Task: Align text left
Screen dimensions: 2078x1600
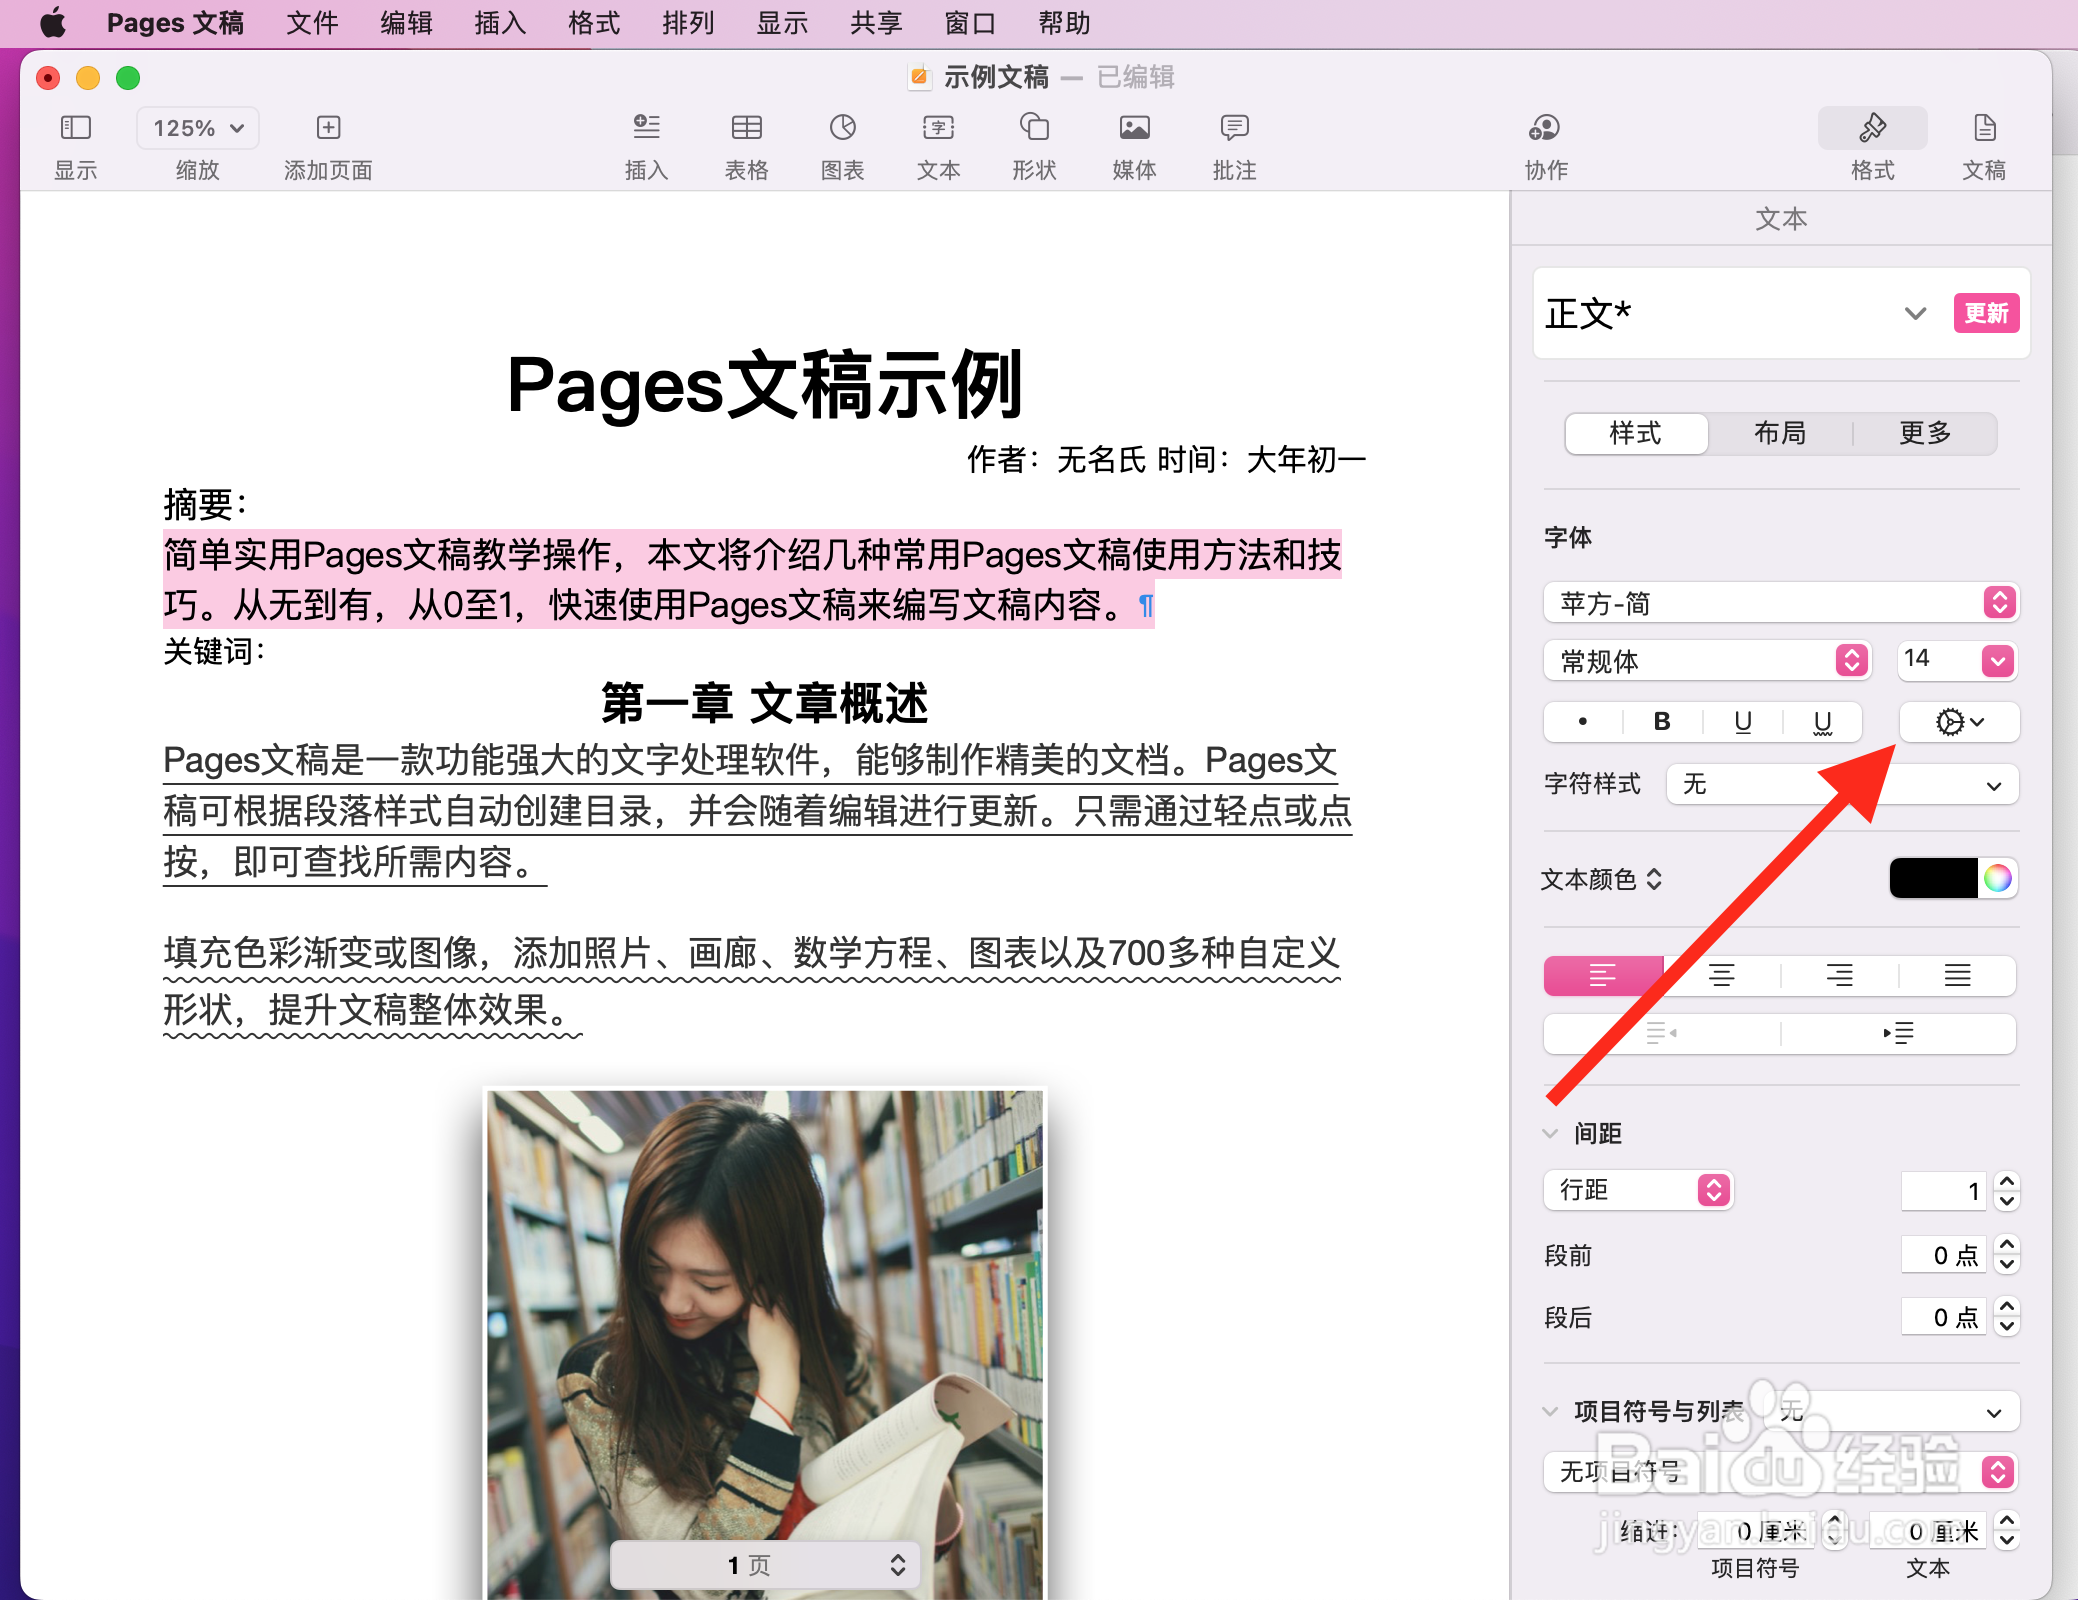Action: pos(1602,975)
